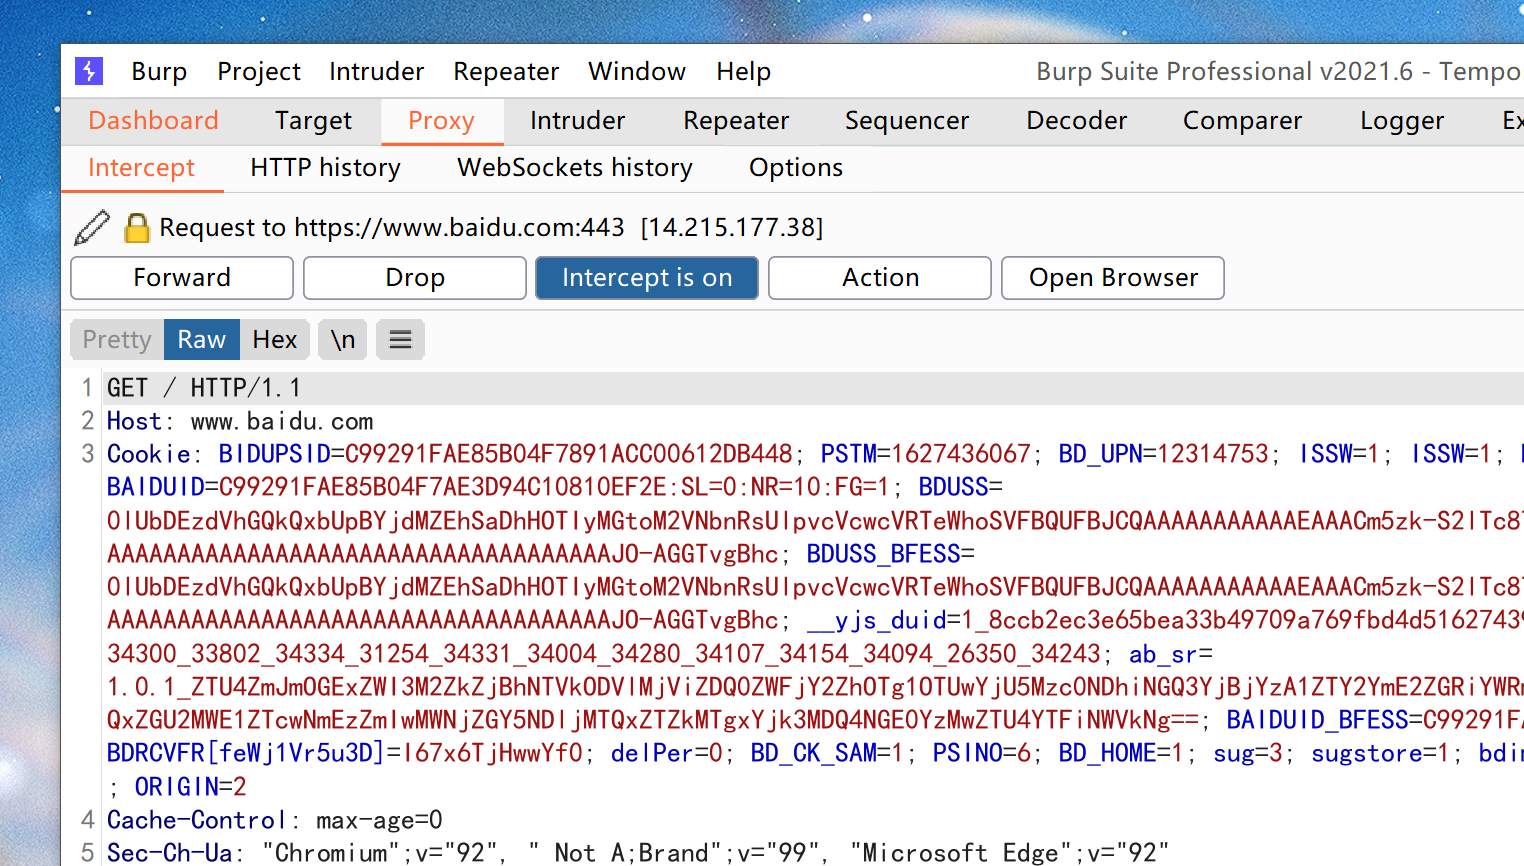Viewport: 1524px width, 866px height.
Task: Switch to the Decoder tab
Action: 1076,121
